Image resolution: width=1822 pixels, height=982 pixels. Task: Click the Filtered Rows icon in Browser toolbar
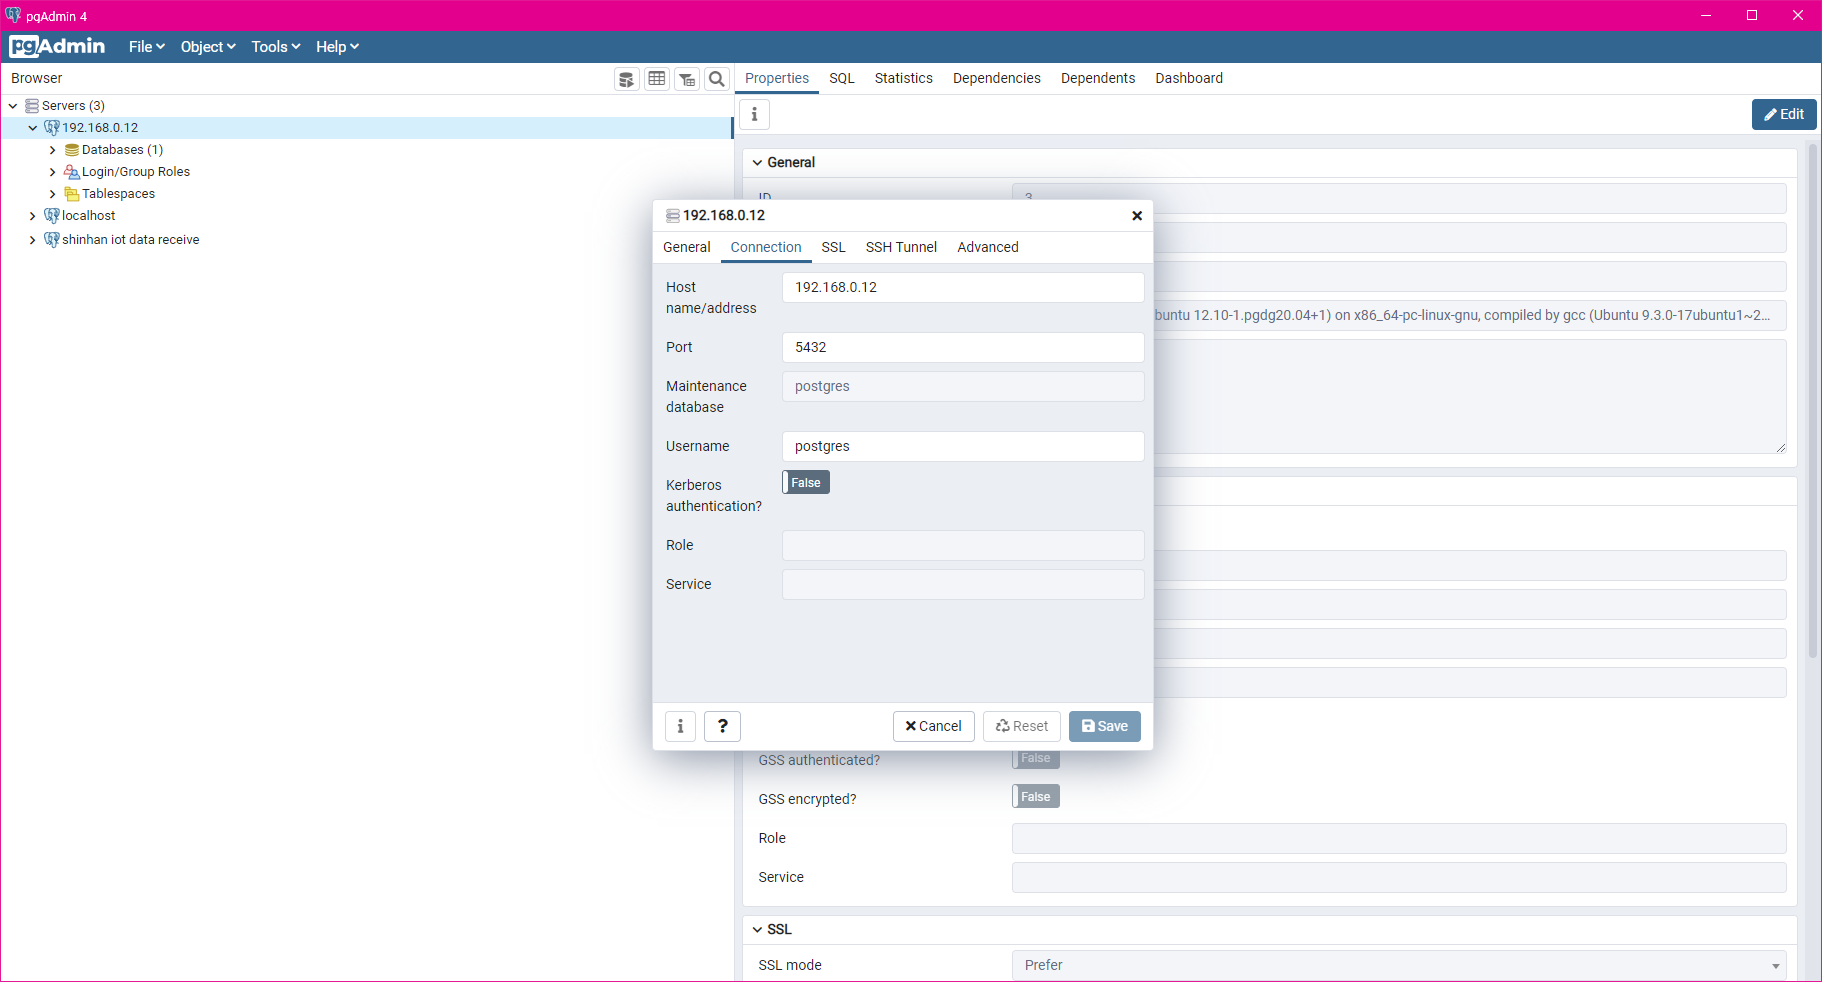point(687,79)
